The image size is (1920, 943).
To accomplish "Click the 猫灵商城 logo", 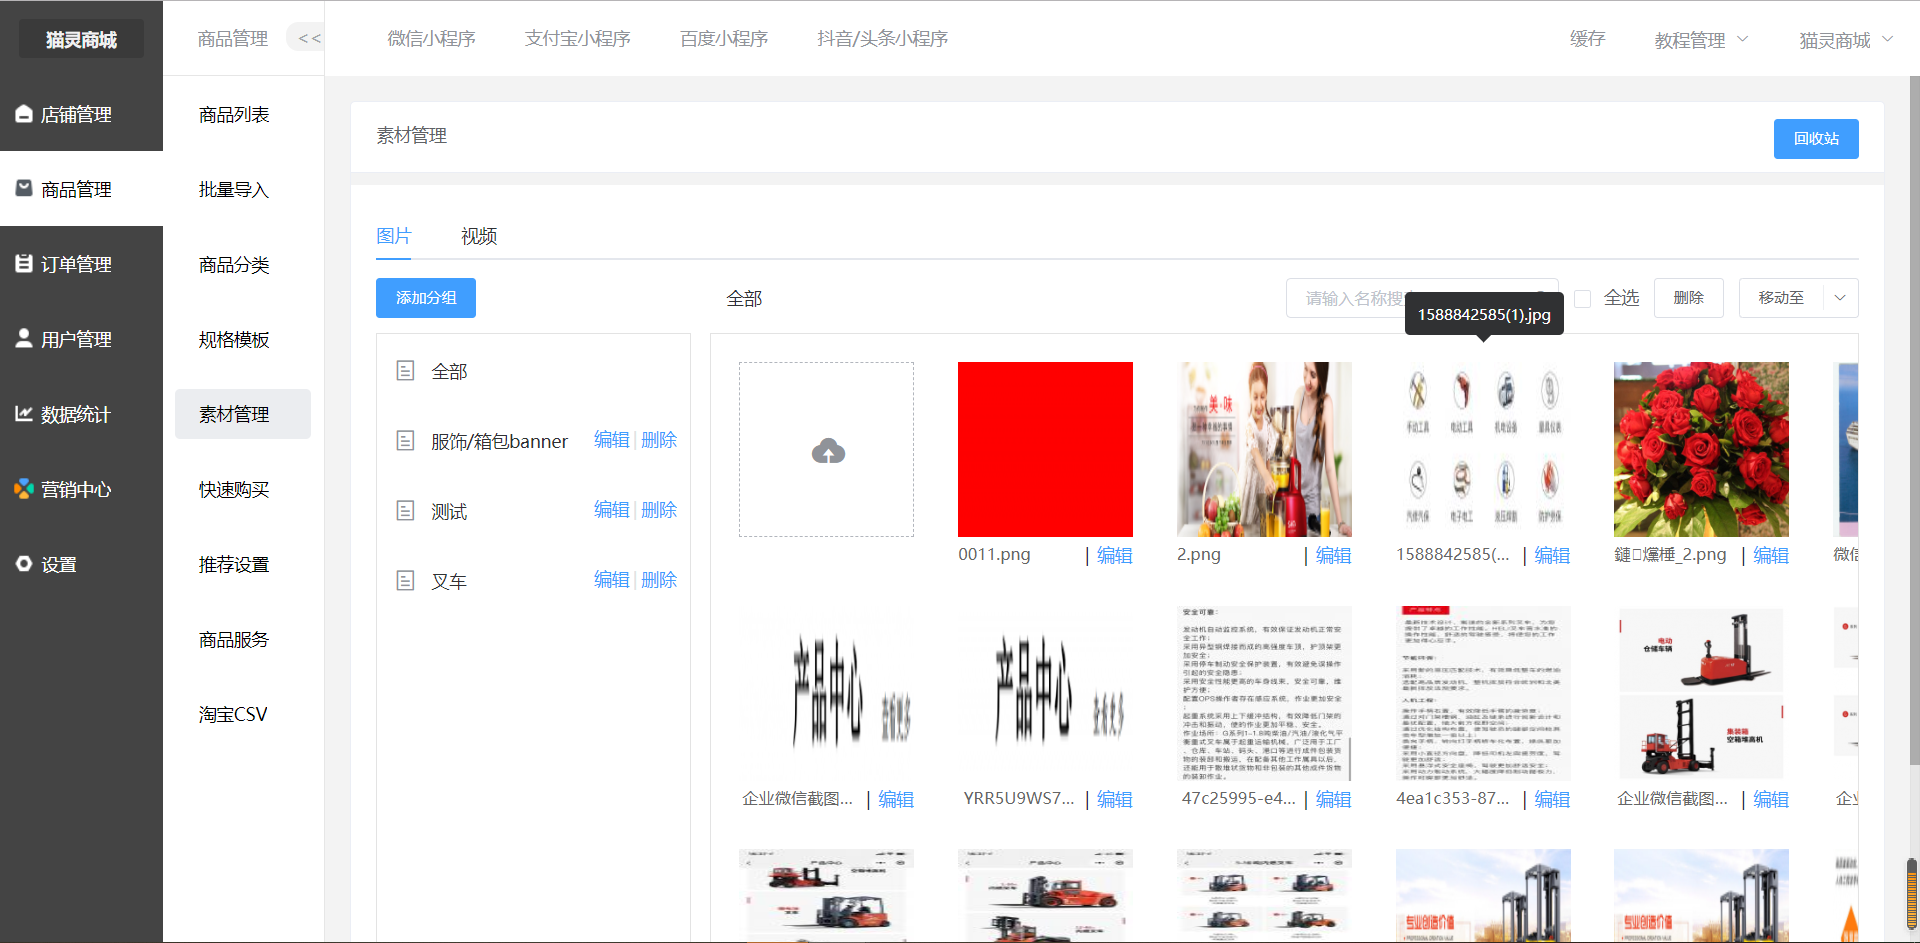I will tap(81, 39).
